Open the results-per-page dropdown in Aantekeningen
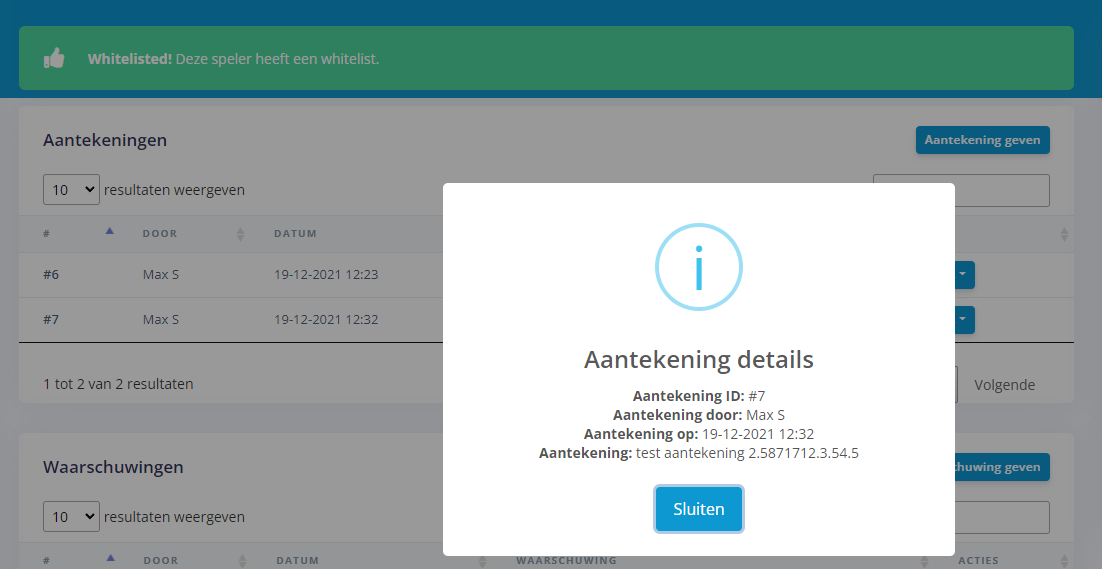1102x569 pixels. coord(71,189)
